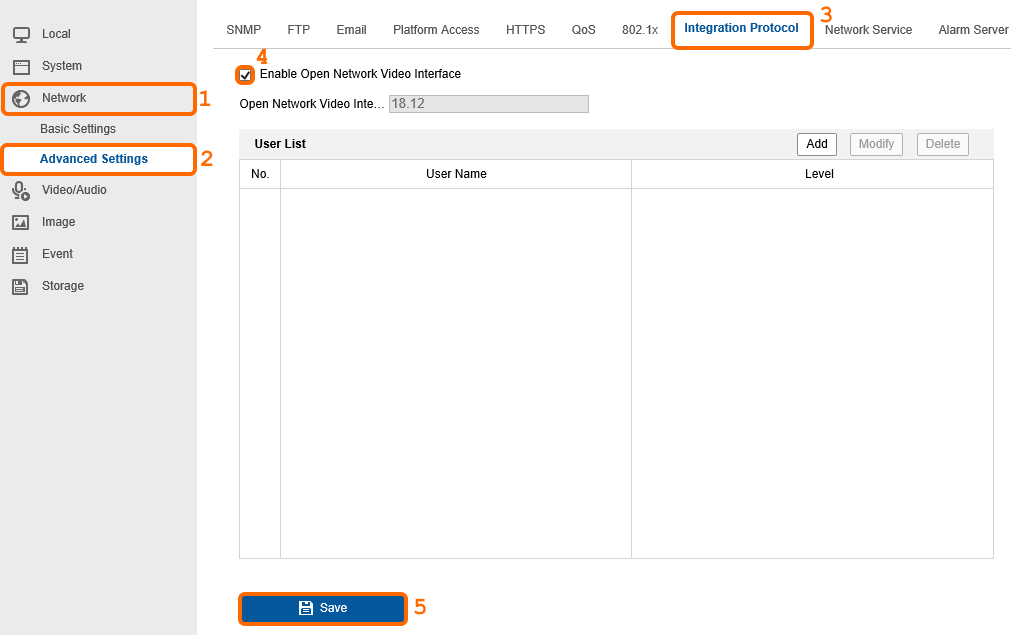Click the Save button
Image resolution: width=1011 pixels, height=635 pixels.
323,608
